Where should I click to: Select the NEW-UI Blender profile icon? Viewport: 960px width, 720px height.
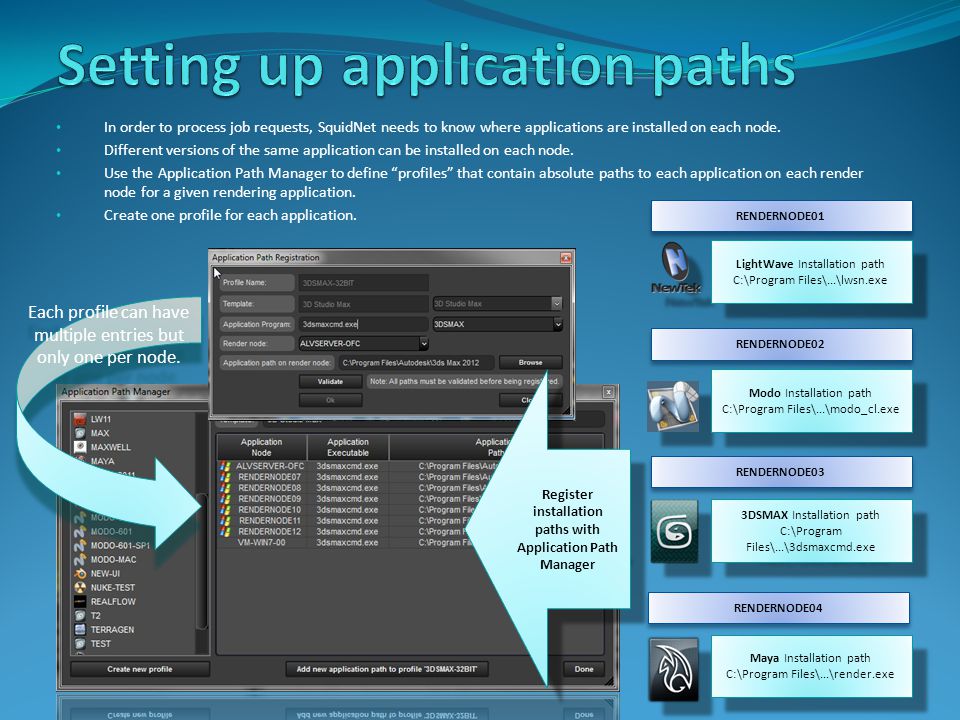tap(80, 574)
